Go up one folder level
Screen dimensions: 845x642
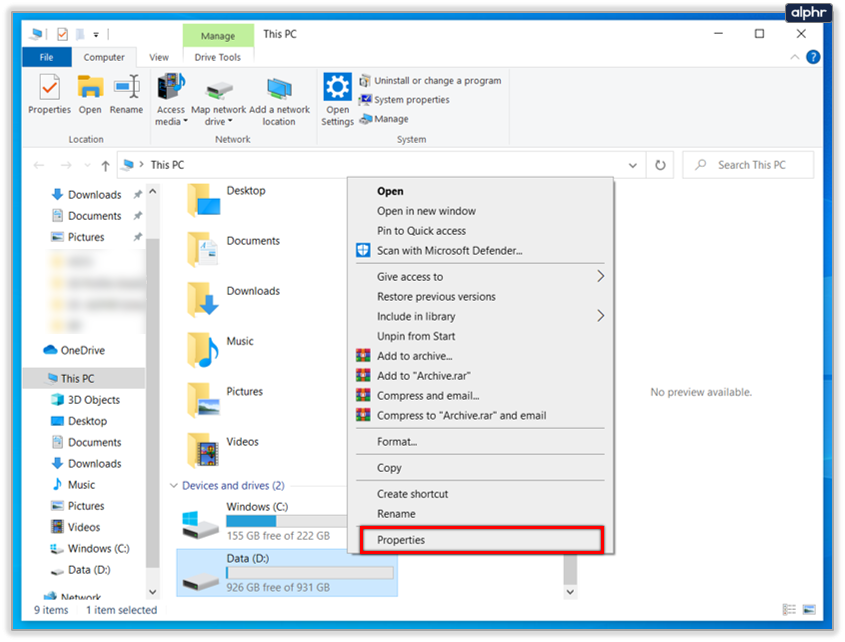(x=106, y=165)
